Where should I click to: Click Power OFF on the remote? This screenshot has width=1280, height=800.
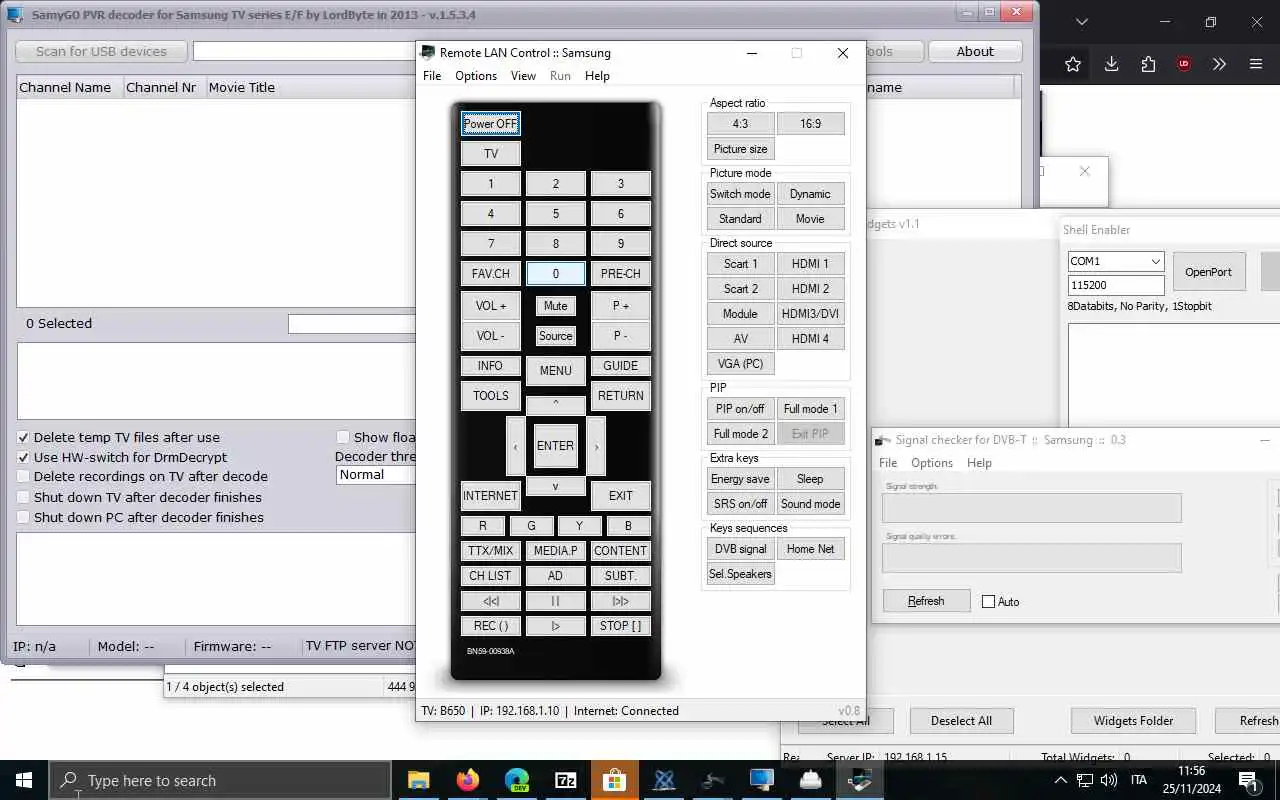tap(490, 124)
